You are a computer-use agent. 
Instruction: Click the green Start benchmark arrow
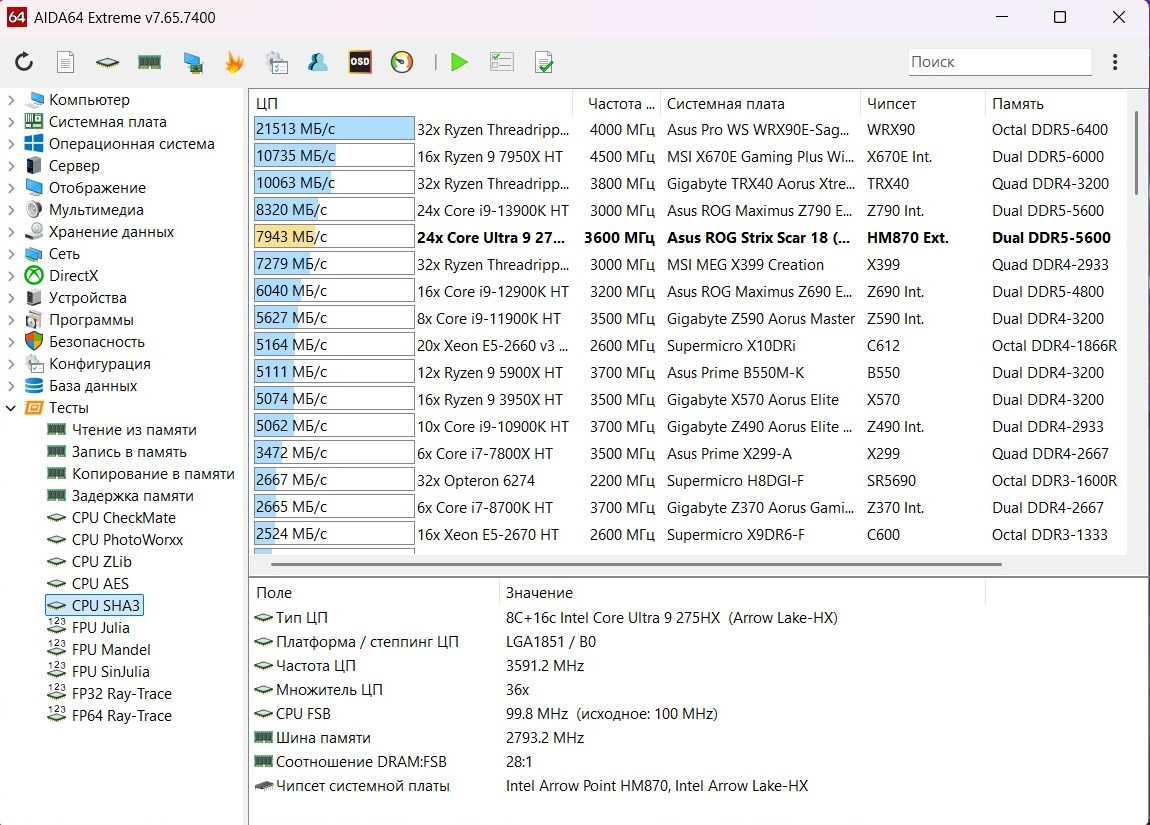tap(459, 62)
